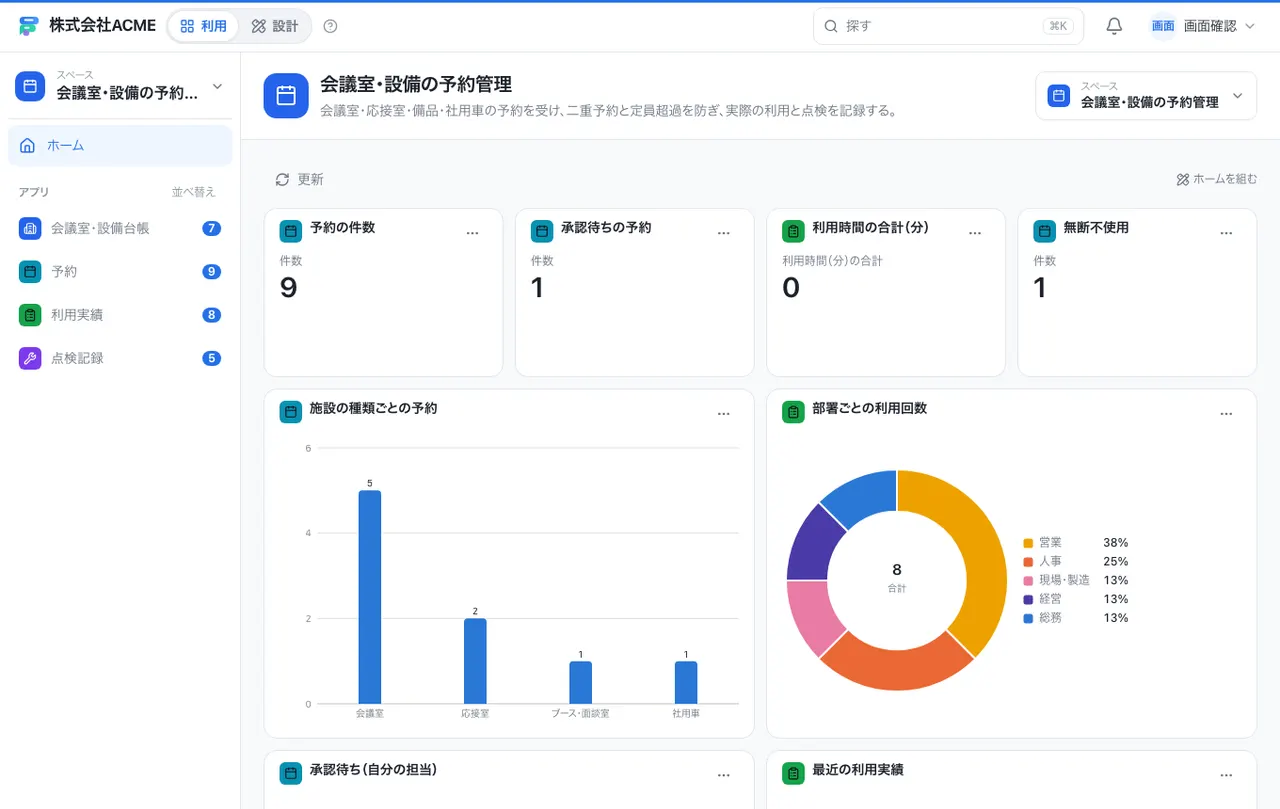
Task: Switch to 利用 mode
Action: click(x=203, y=26)
